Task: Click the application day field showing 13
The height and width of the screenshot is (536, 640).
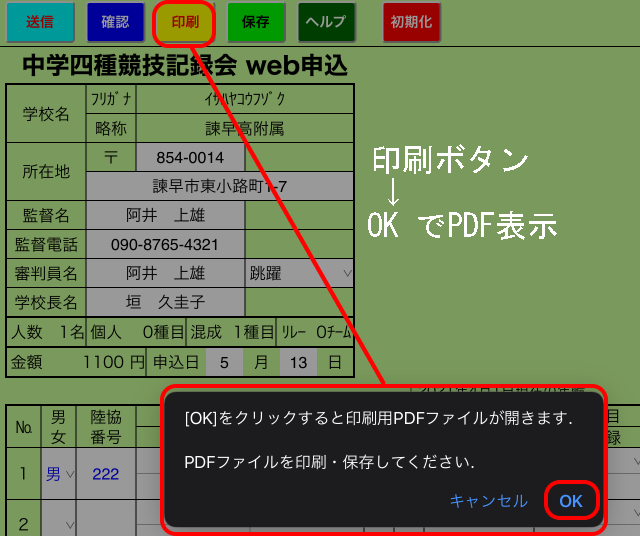Action: click(x=297, y=361)
